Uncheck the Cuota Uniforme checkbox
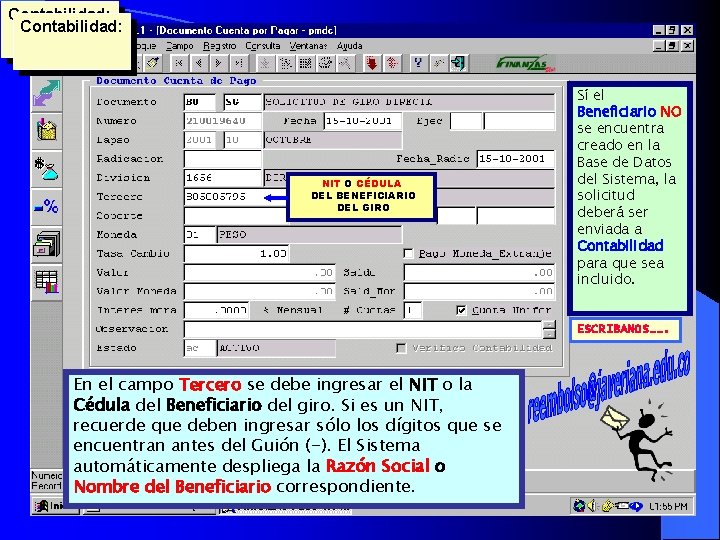The width and height of the screenshot is (720, 540). click(x=461, y=310)
